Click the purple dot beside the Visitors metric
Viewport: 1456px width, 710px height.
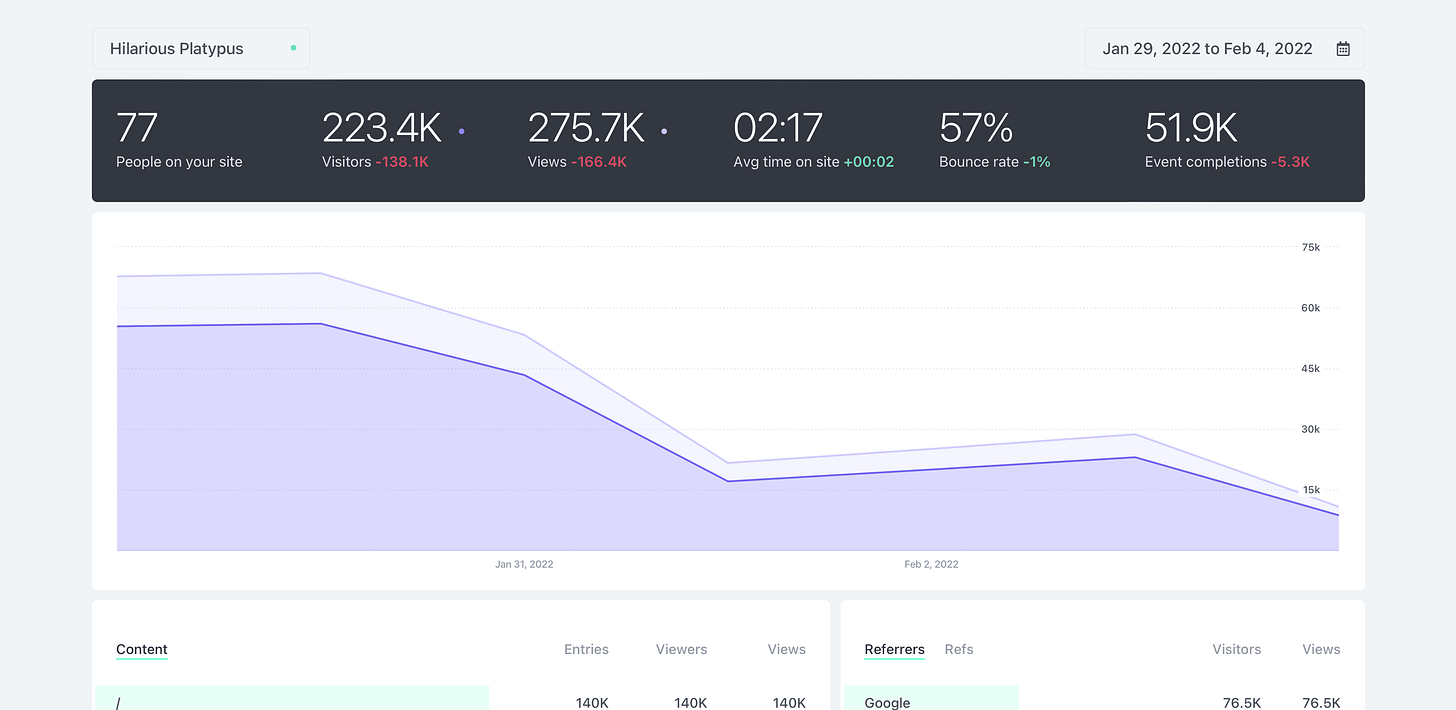[461, 130]
